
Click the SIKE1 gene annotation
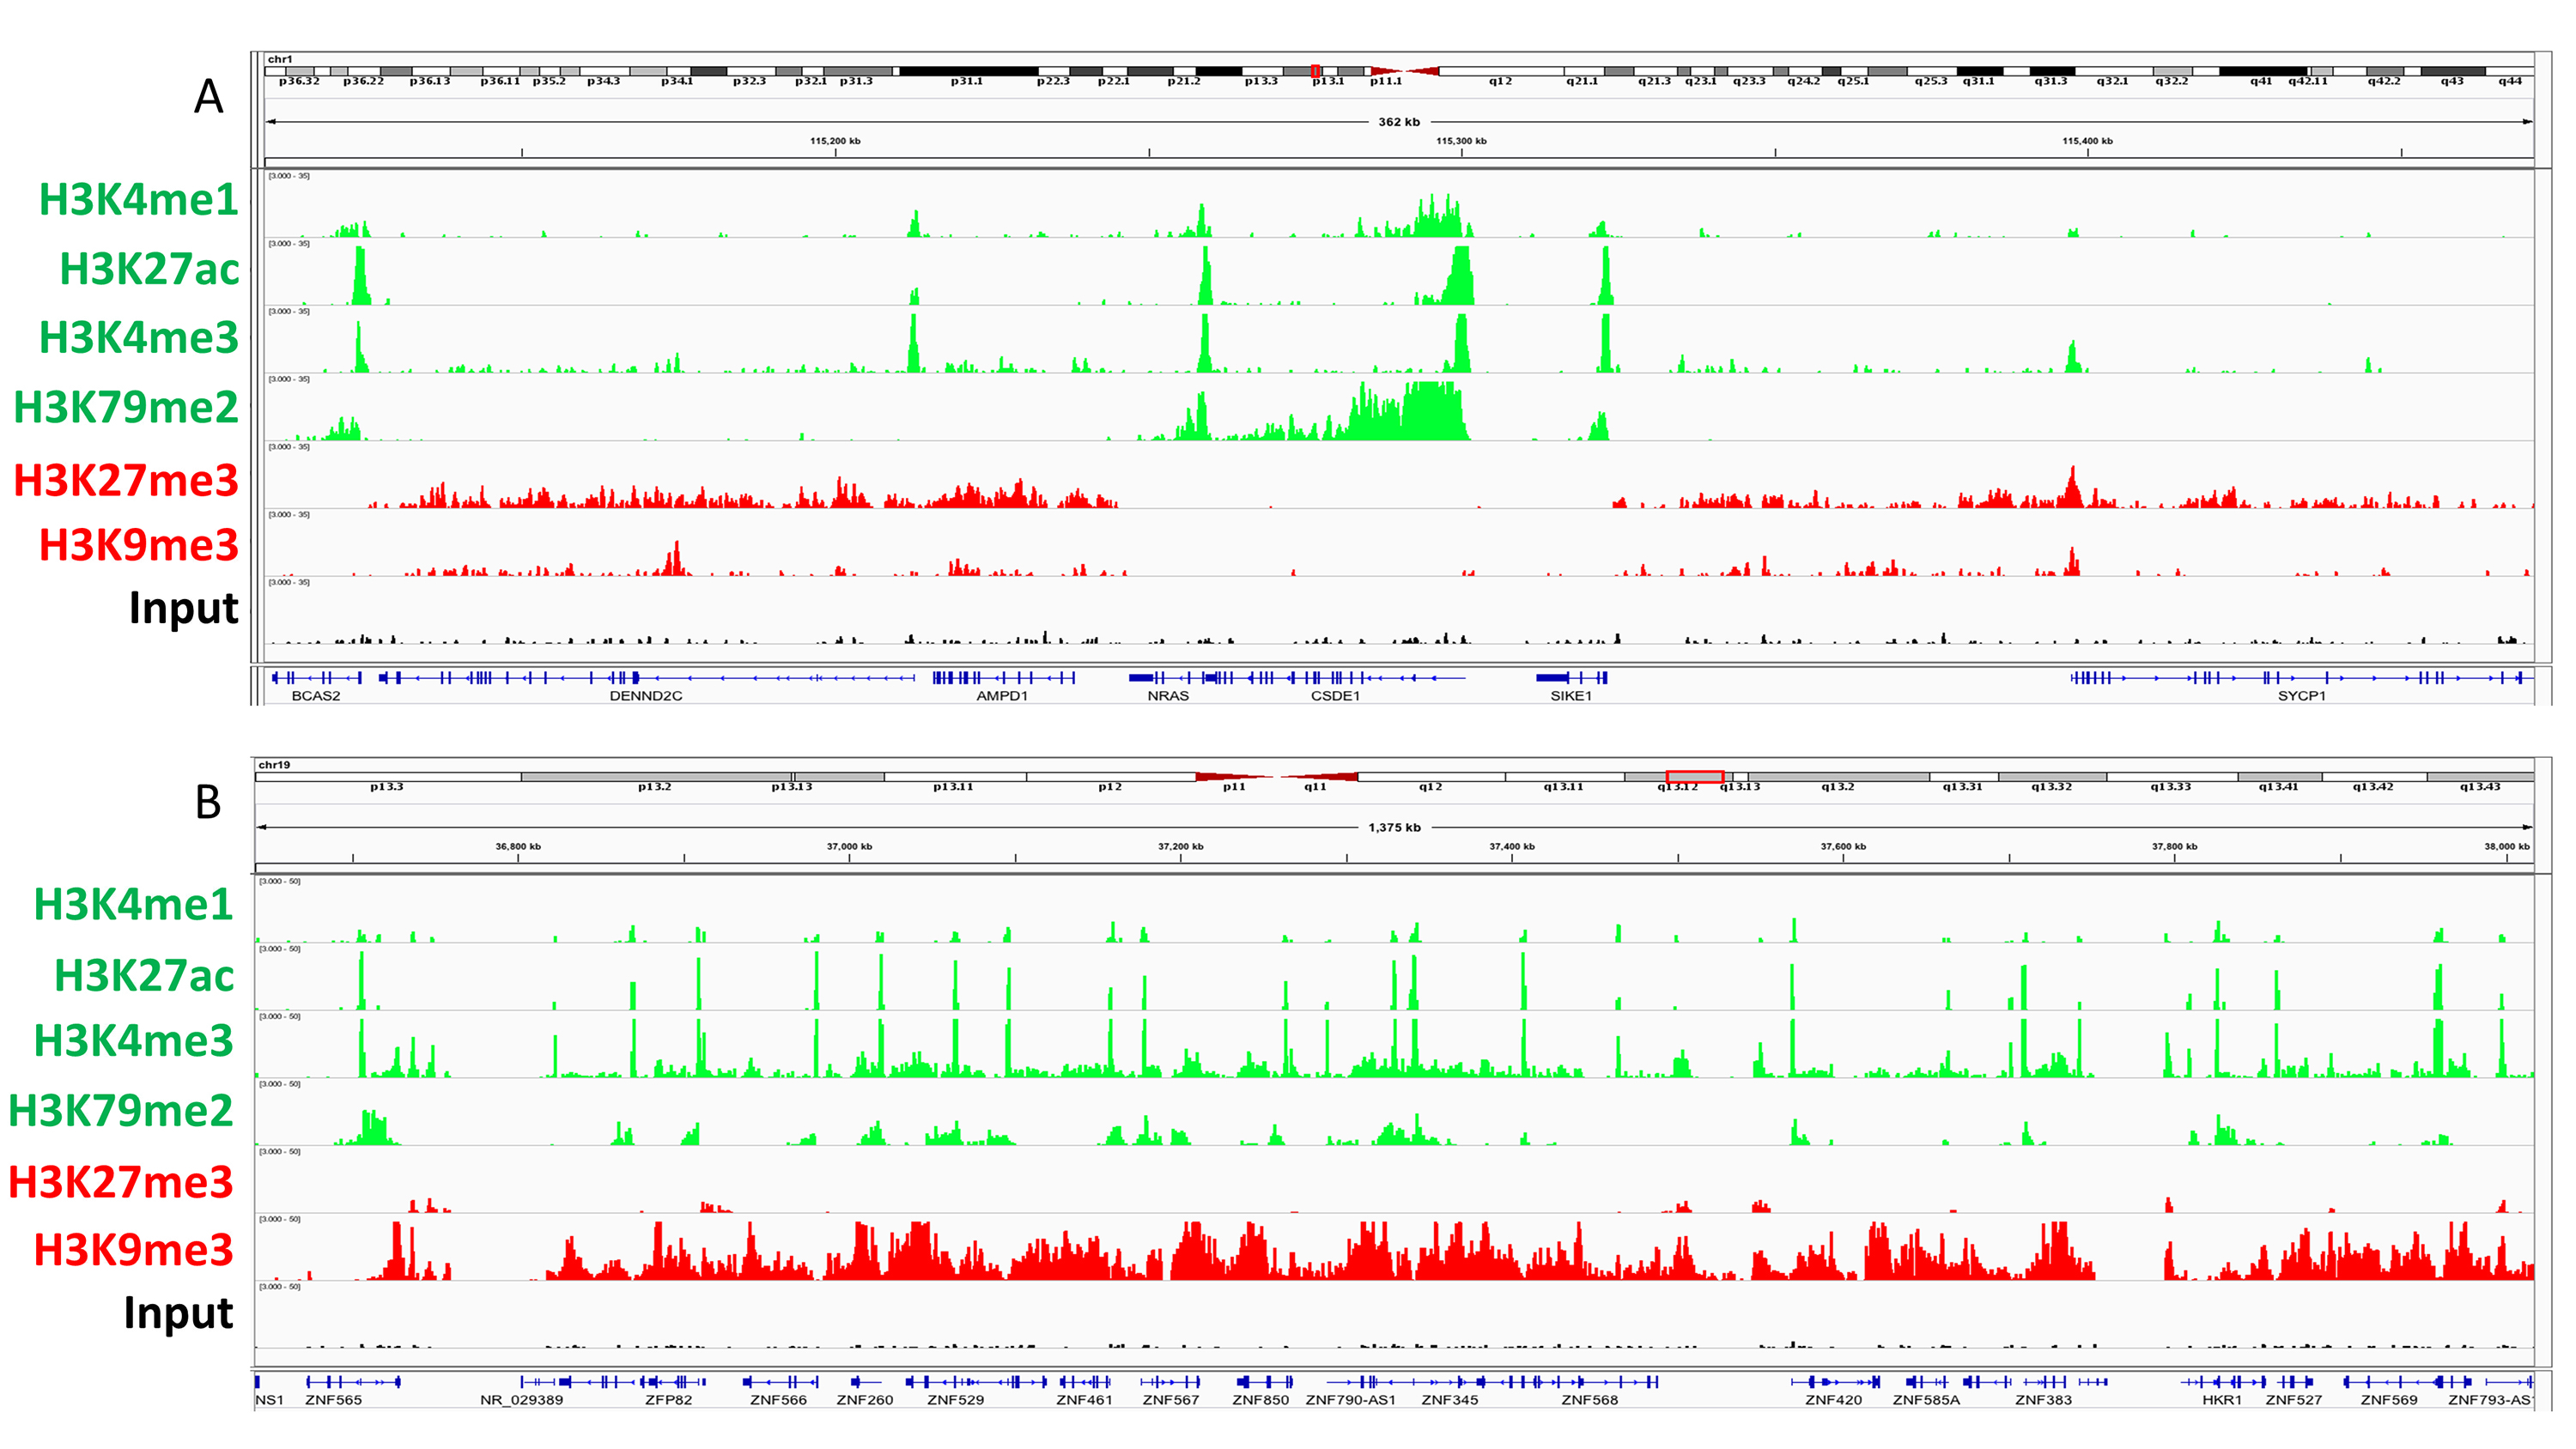tap(1570, 695)
